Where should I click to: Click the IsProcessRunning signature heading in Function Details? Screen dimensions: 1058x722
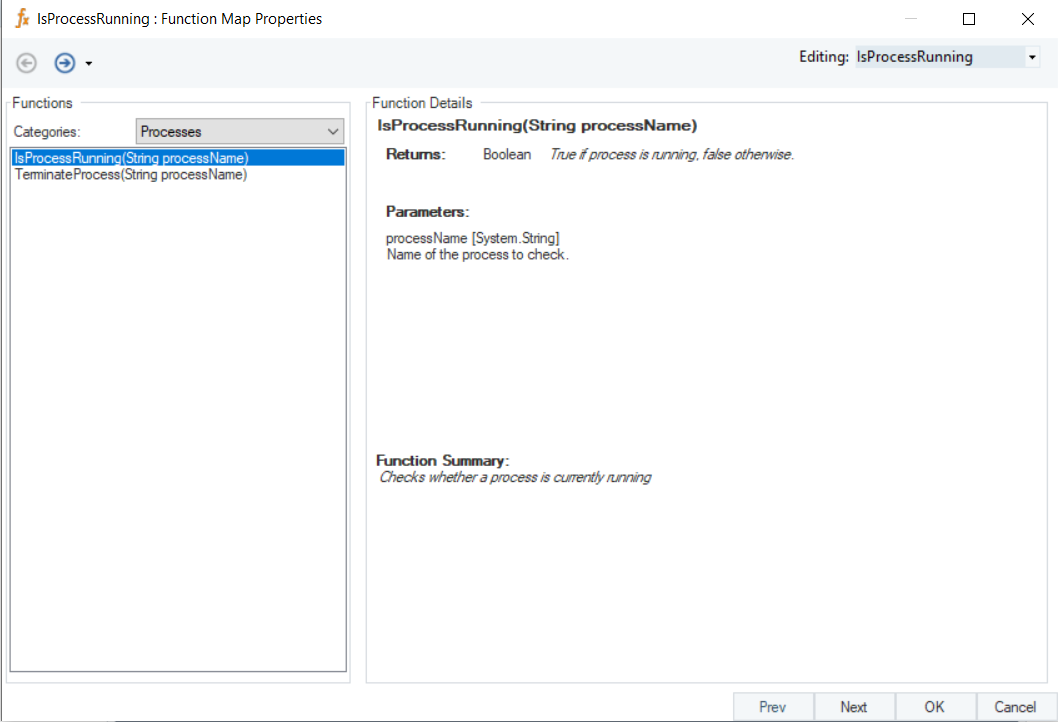pos(537,126)
